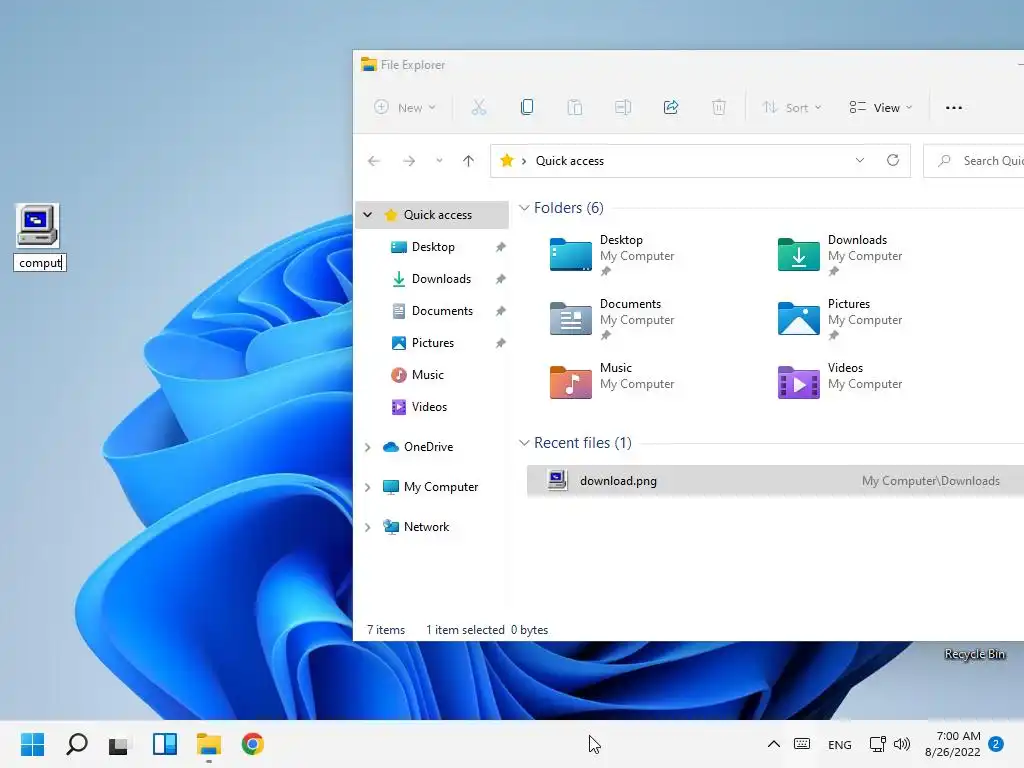Open the volume speaker tray icon
This screenshot has height=768, width=1024.
[902, 744]
